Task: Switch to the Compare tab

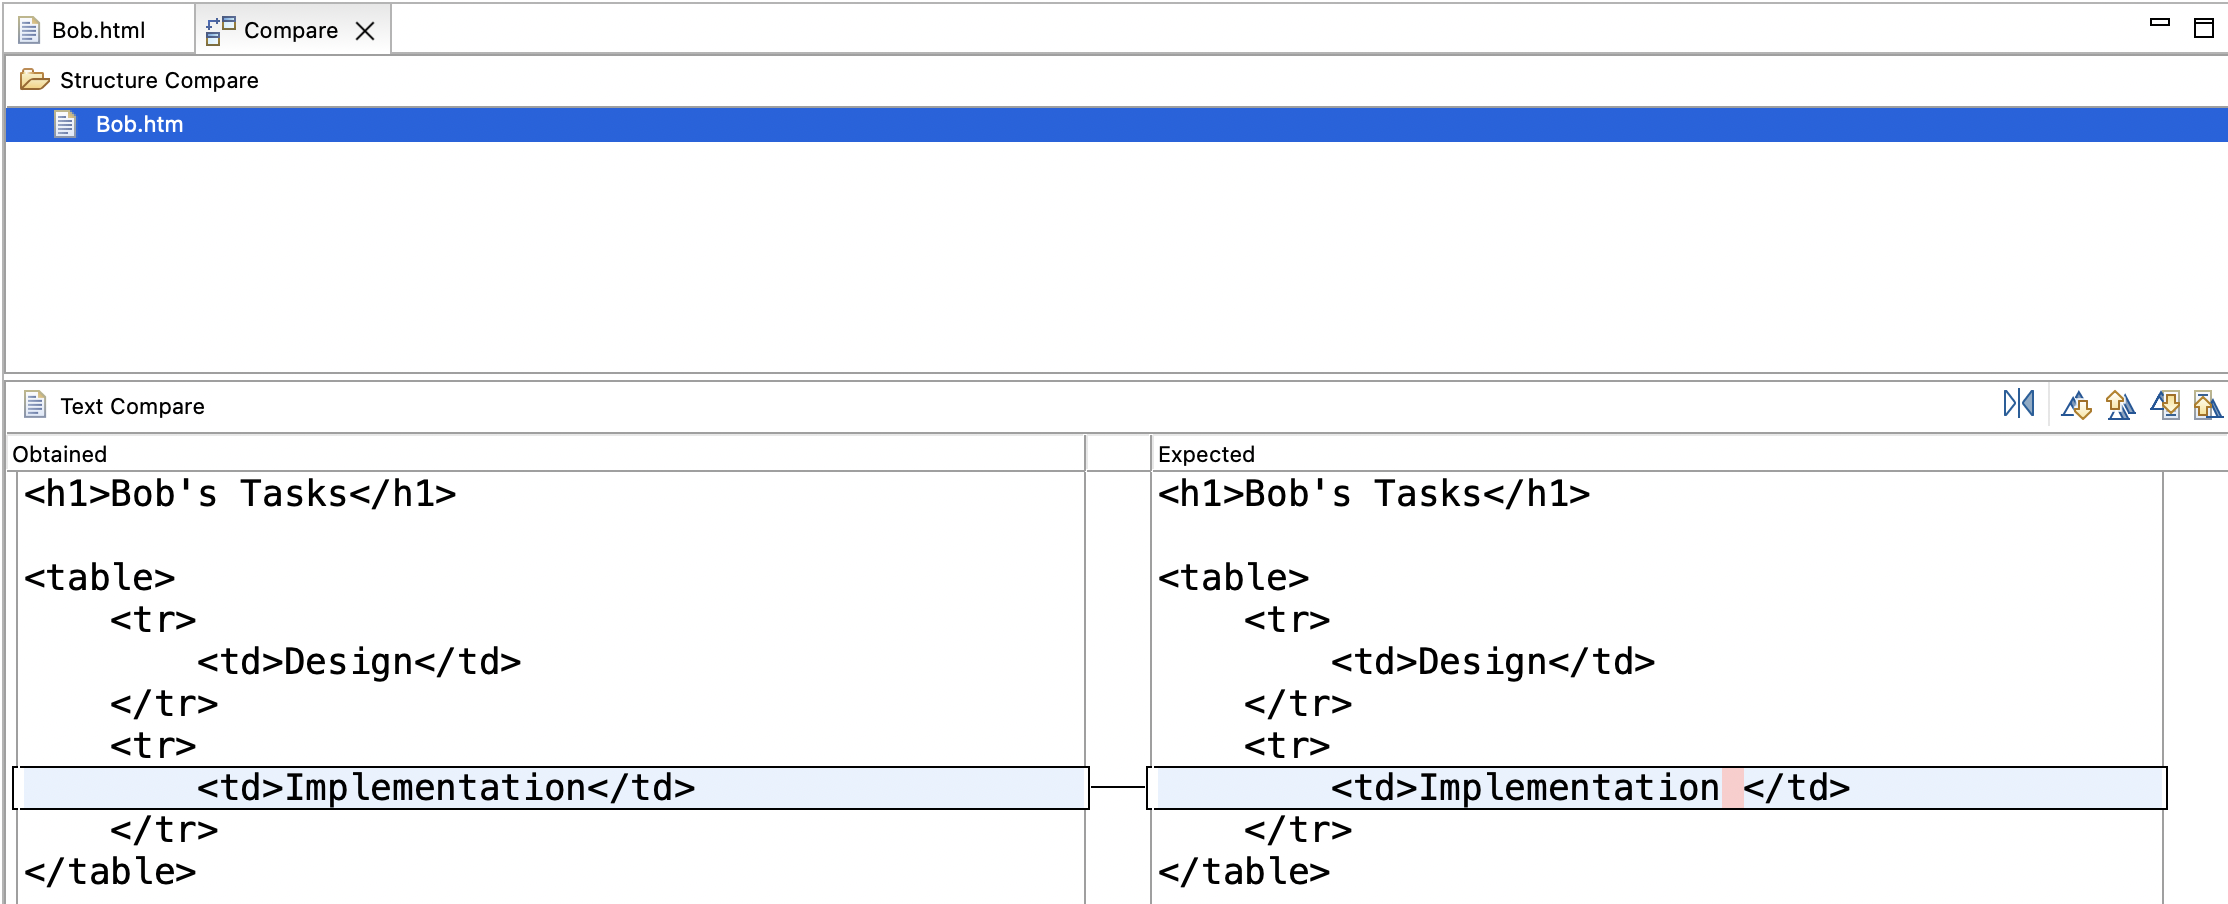Action: (x=290, y=29)
